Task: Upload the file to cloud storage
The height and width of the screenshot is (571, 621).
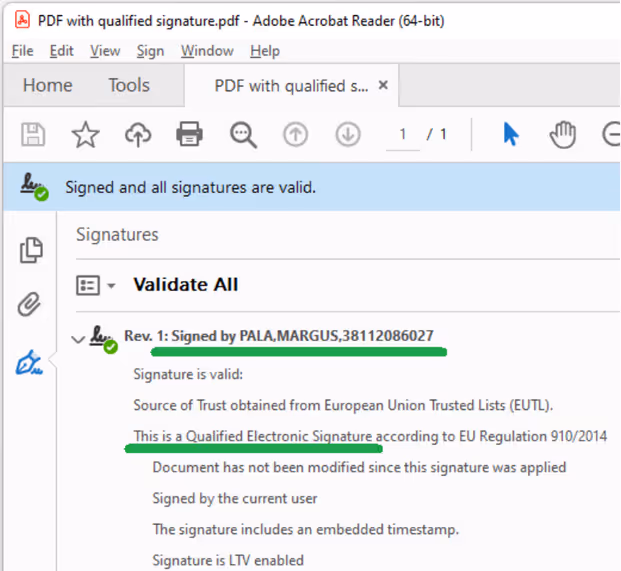Action: coord(138,135)
